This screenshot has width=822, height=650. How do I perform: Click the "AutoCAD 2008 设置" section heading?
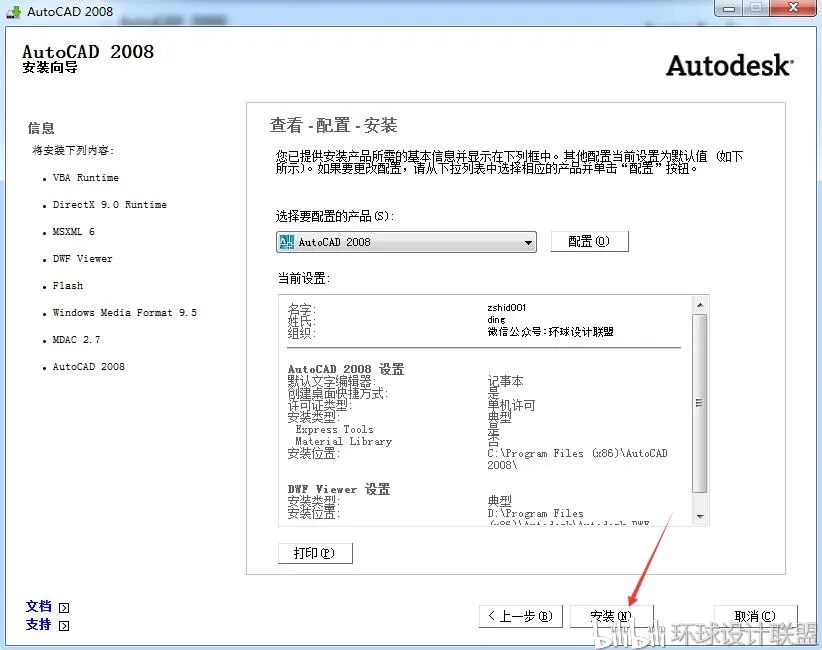click(346, 369)
